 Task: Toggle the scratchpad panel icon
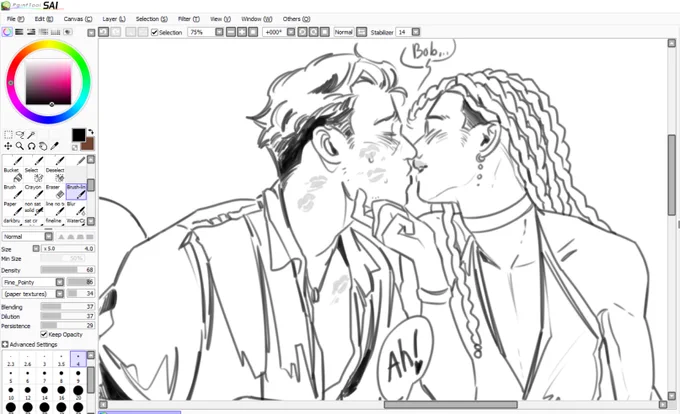68,32
